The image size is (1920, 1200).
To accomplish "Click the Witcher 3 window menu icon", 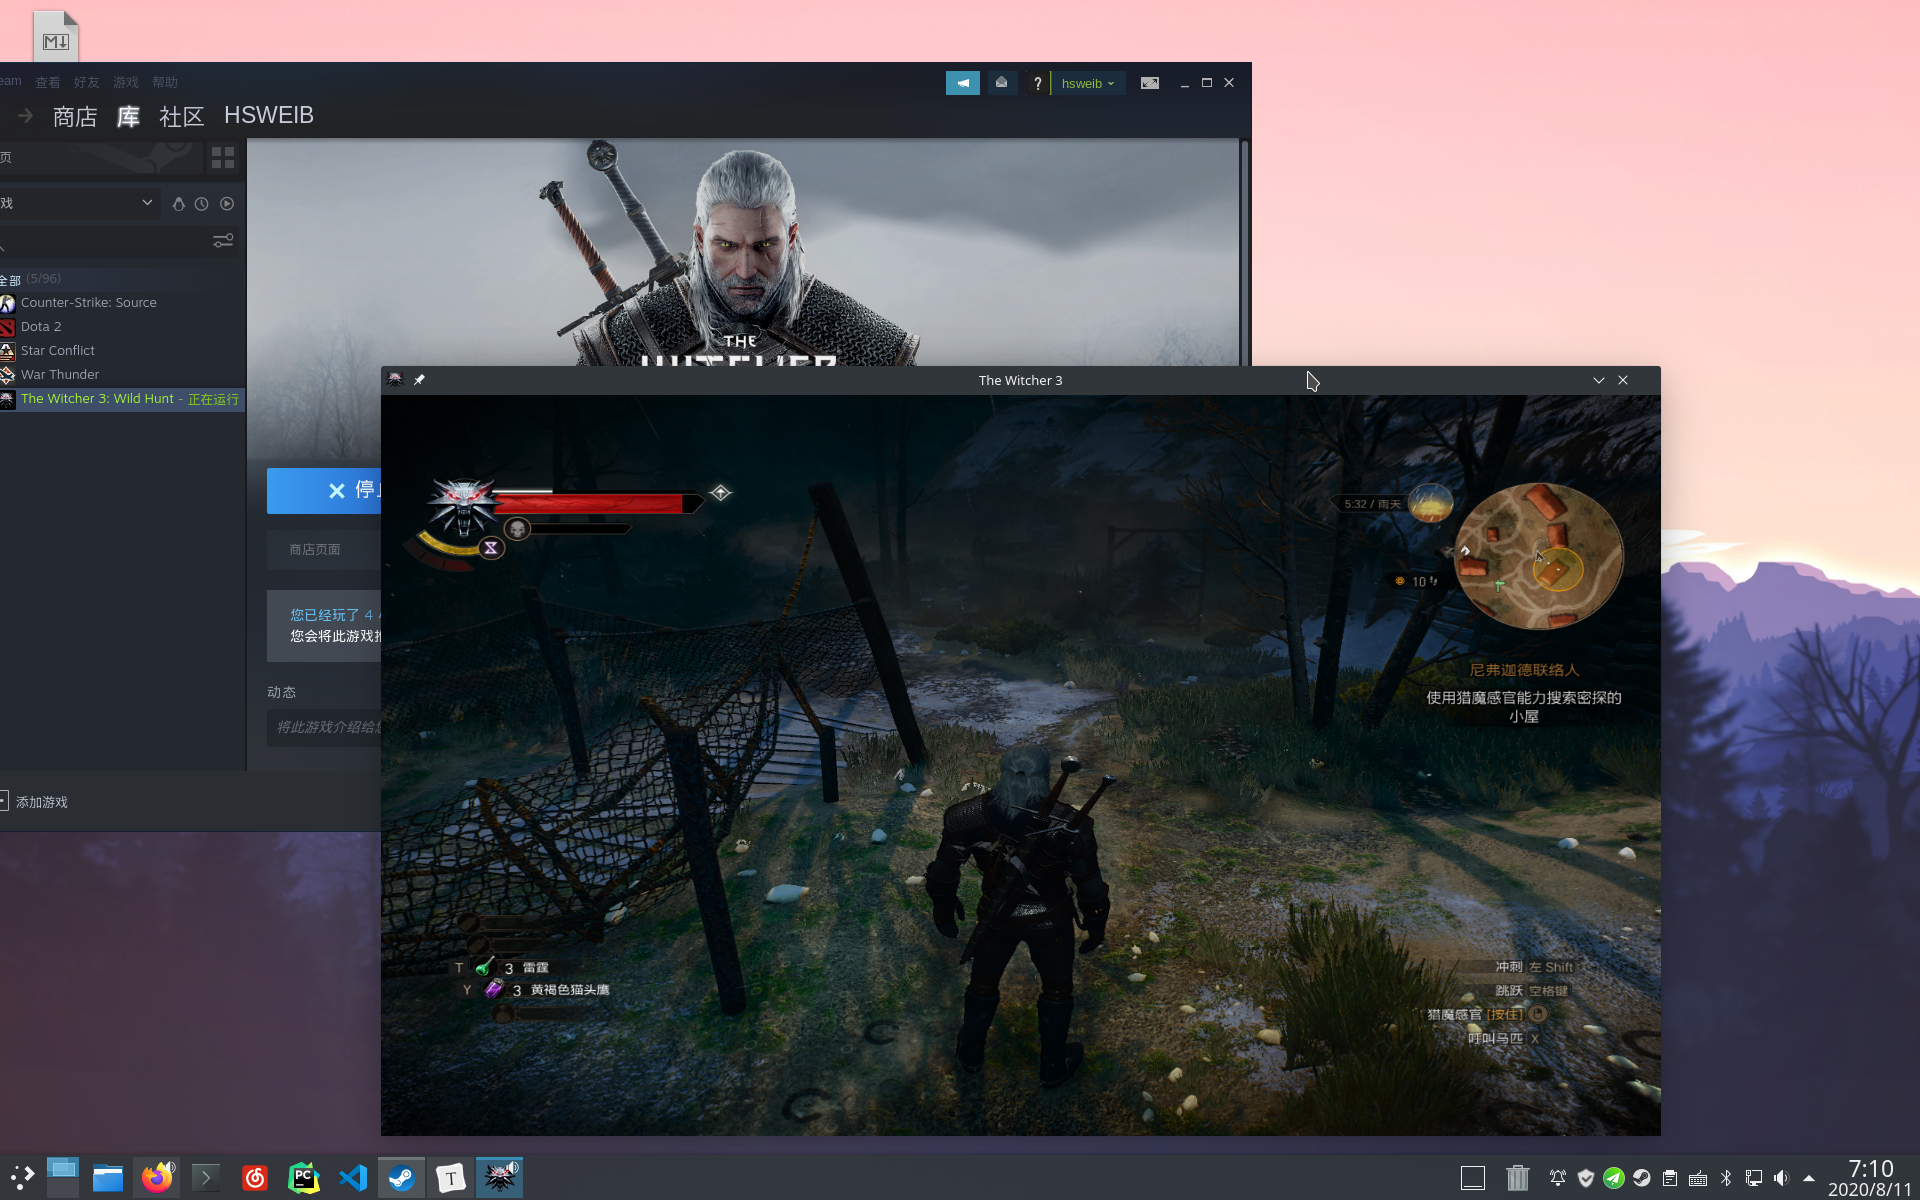I will pos(395,380).
